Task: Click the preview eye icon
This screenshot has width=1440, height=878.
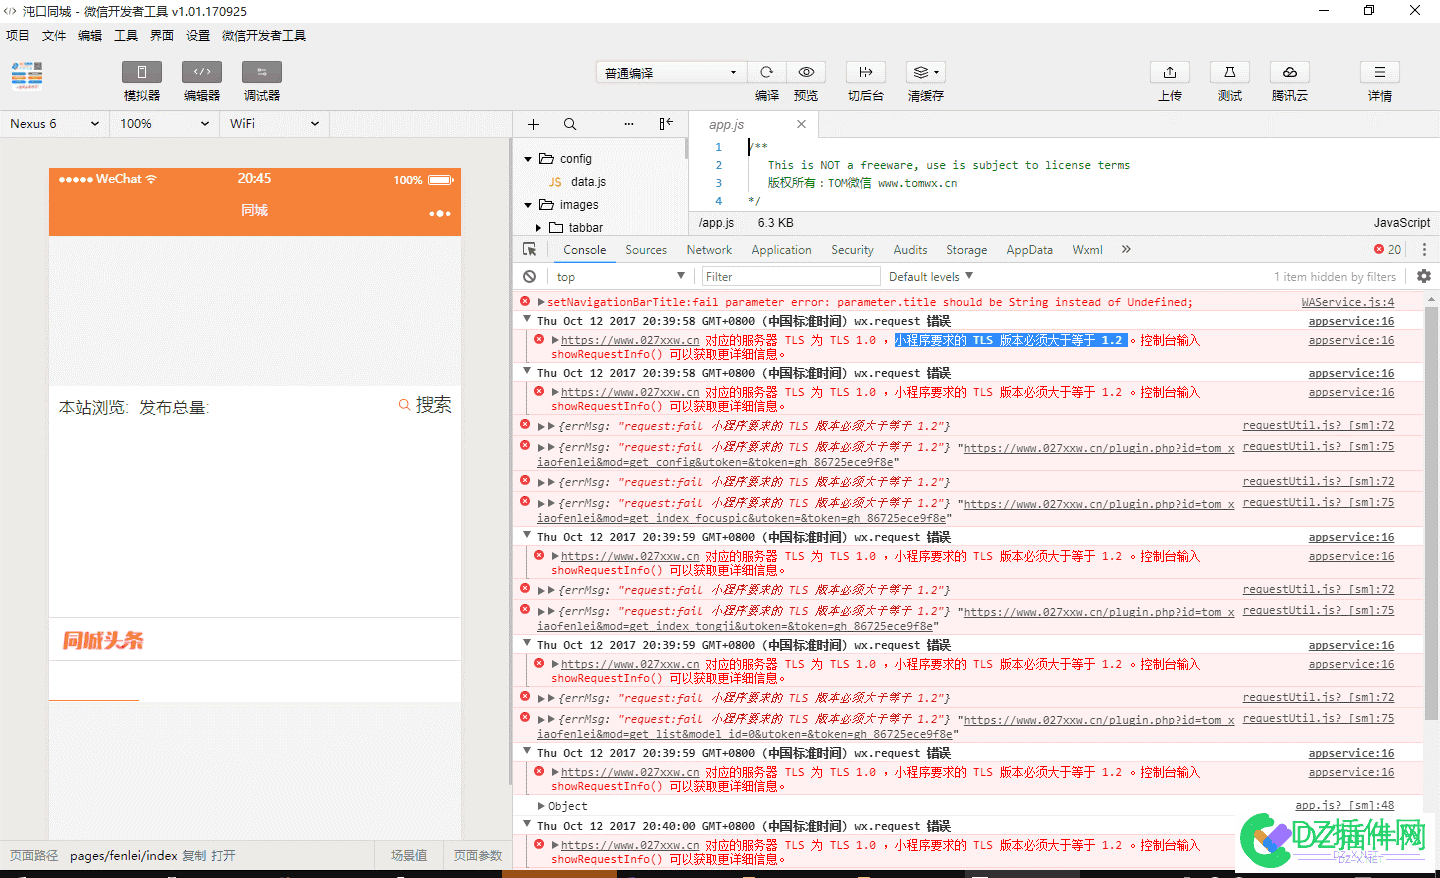Action: [x=806, y=72]
